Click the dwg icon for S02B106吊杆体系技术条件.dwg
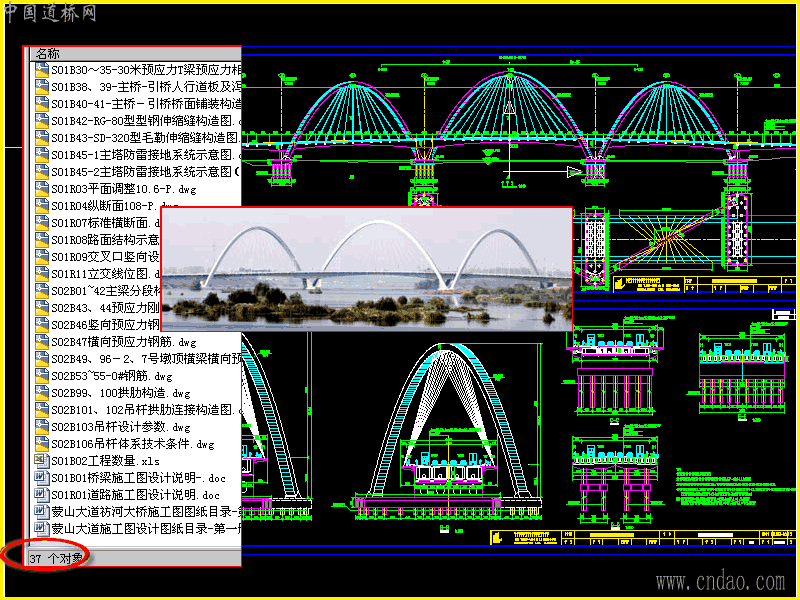 (41, 444)
